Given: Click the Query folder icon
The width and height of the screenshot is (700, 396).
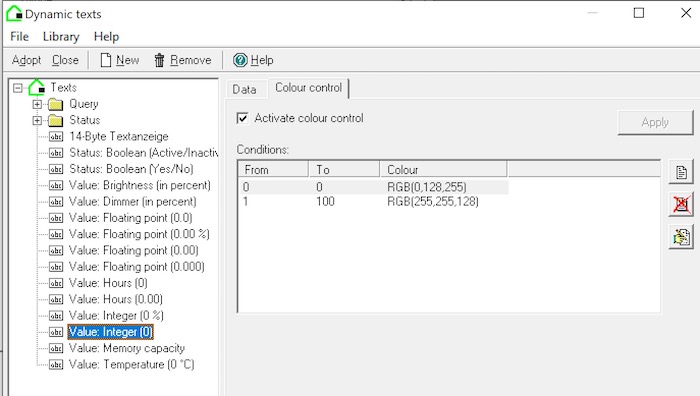Looking at the screenshot, I should tap(55, 104).
